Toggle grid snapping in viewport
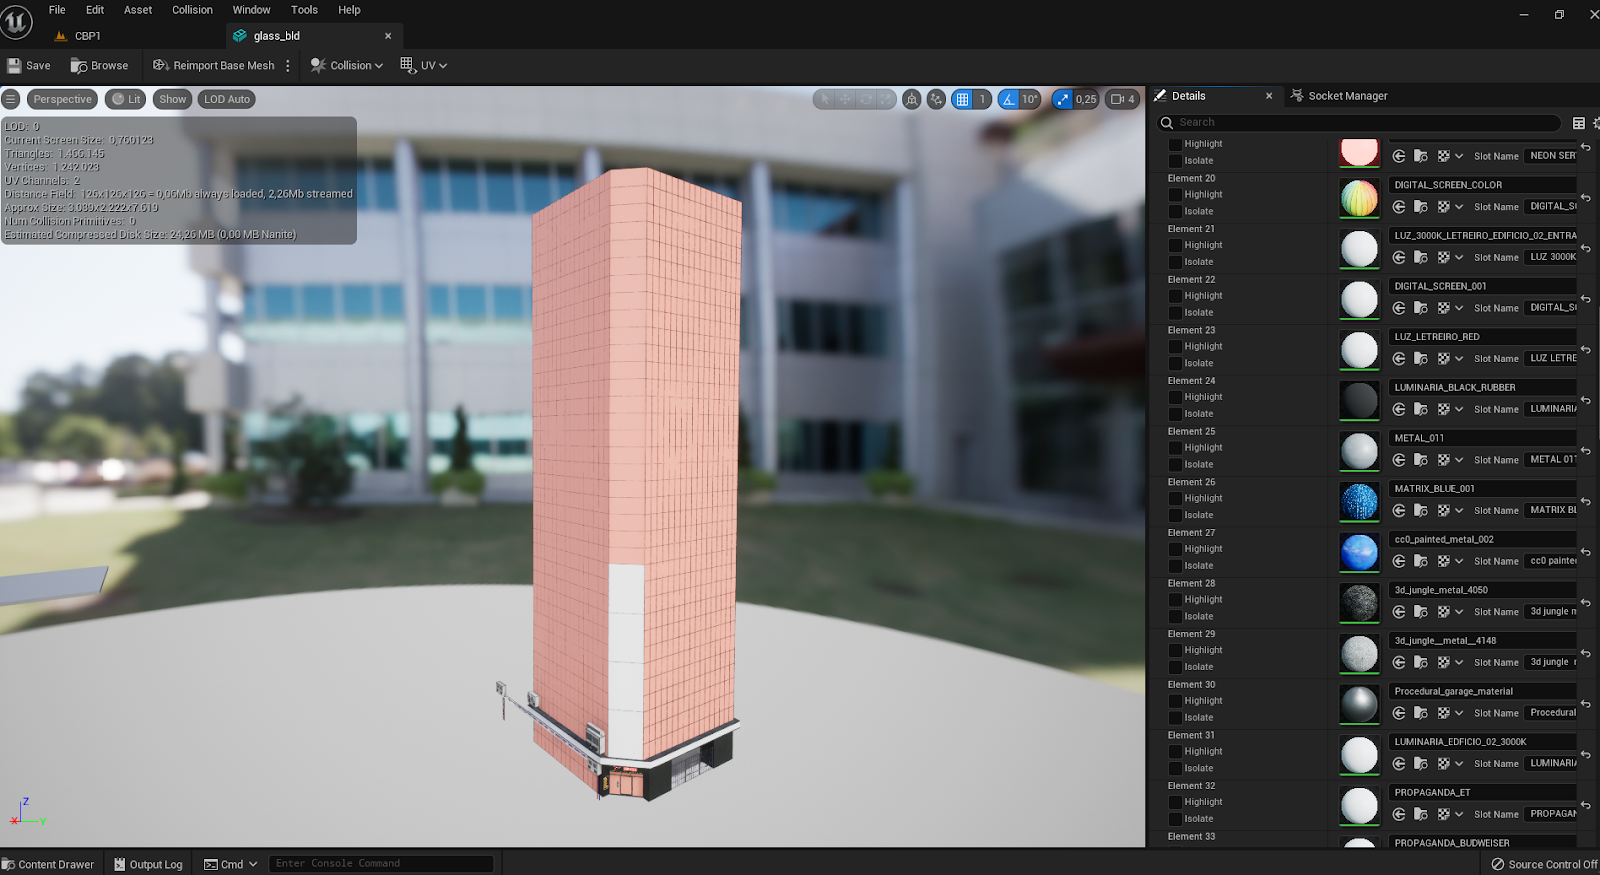This screenshot has width=1600, height=875. point(962,99)
